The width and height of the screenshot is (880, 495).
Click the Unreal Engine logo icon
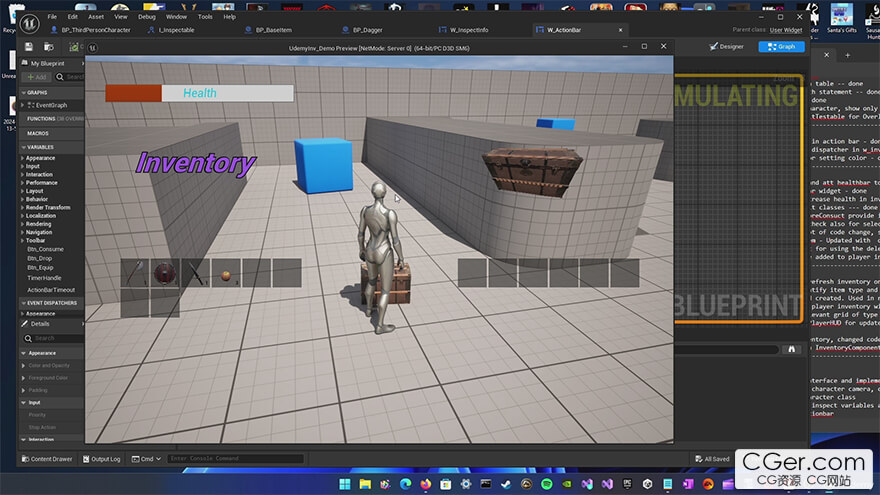[29, 24]
